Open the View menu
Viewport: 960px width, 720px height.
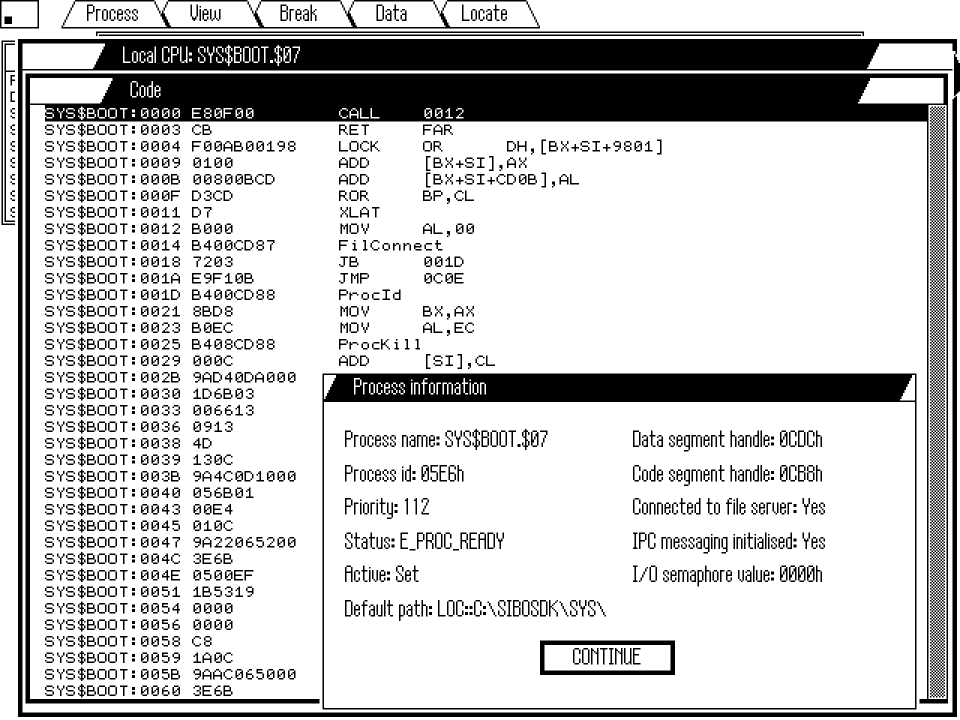tap(205, 14)
